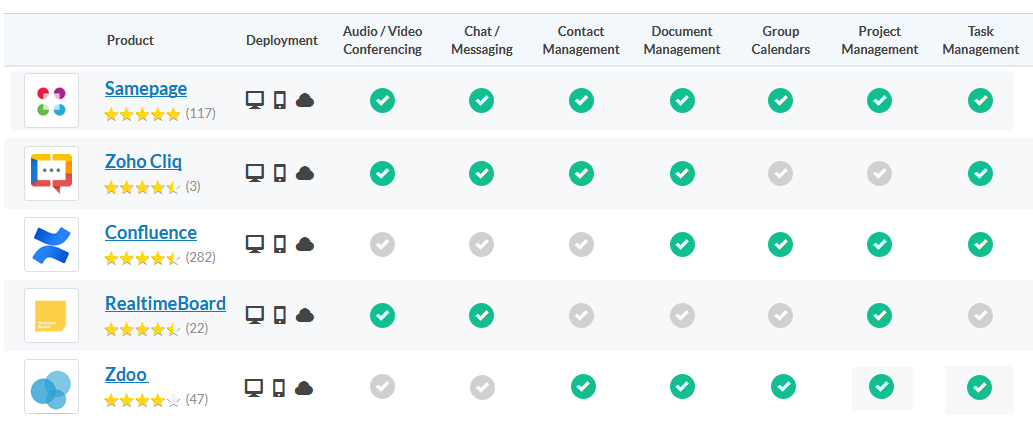The image size is (1033, 422).
Task: Click Zoho Cliq review count (3)
Action: 193,186
